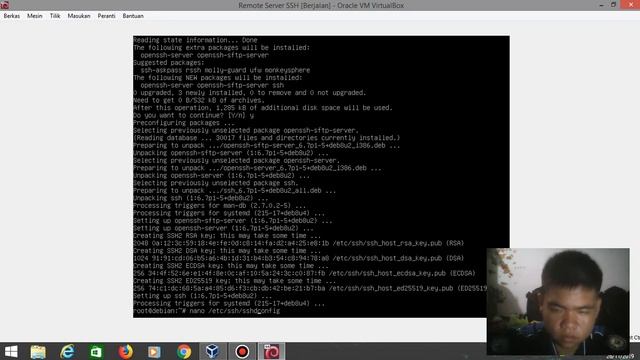
Task: Click the nano /etc/ssh/sshdconfig command line
Action: pos(207,311)
